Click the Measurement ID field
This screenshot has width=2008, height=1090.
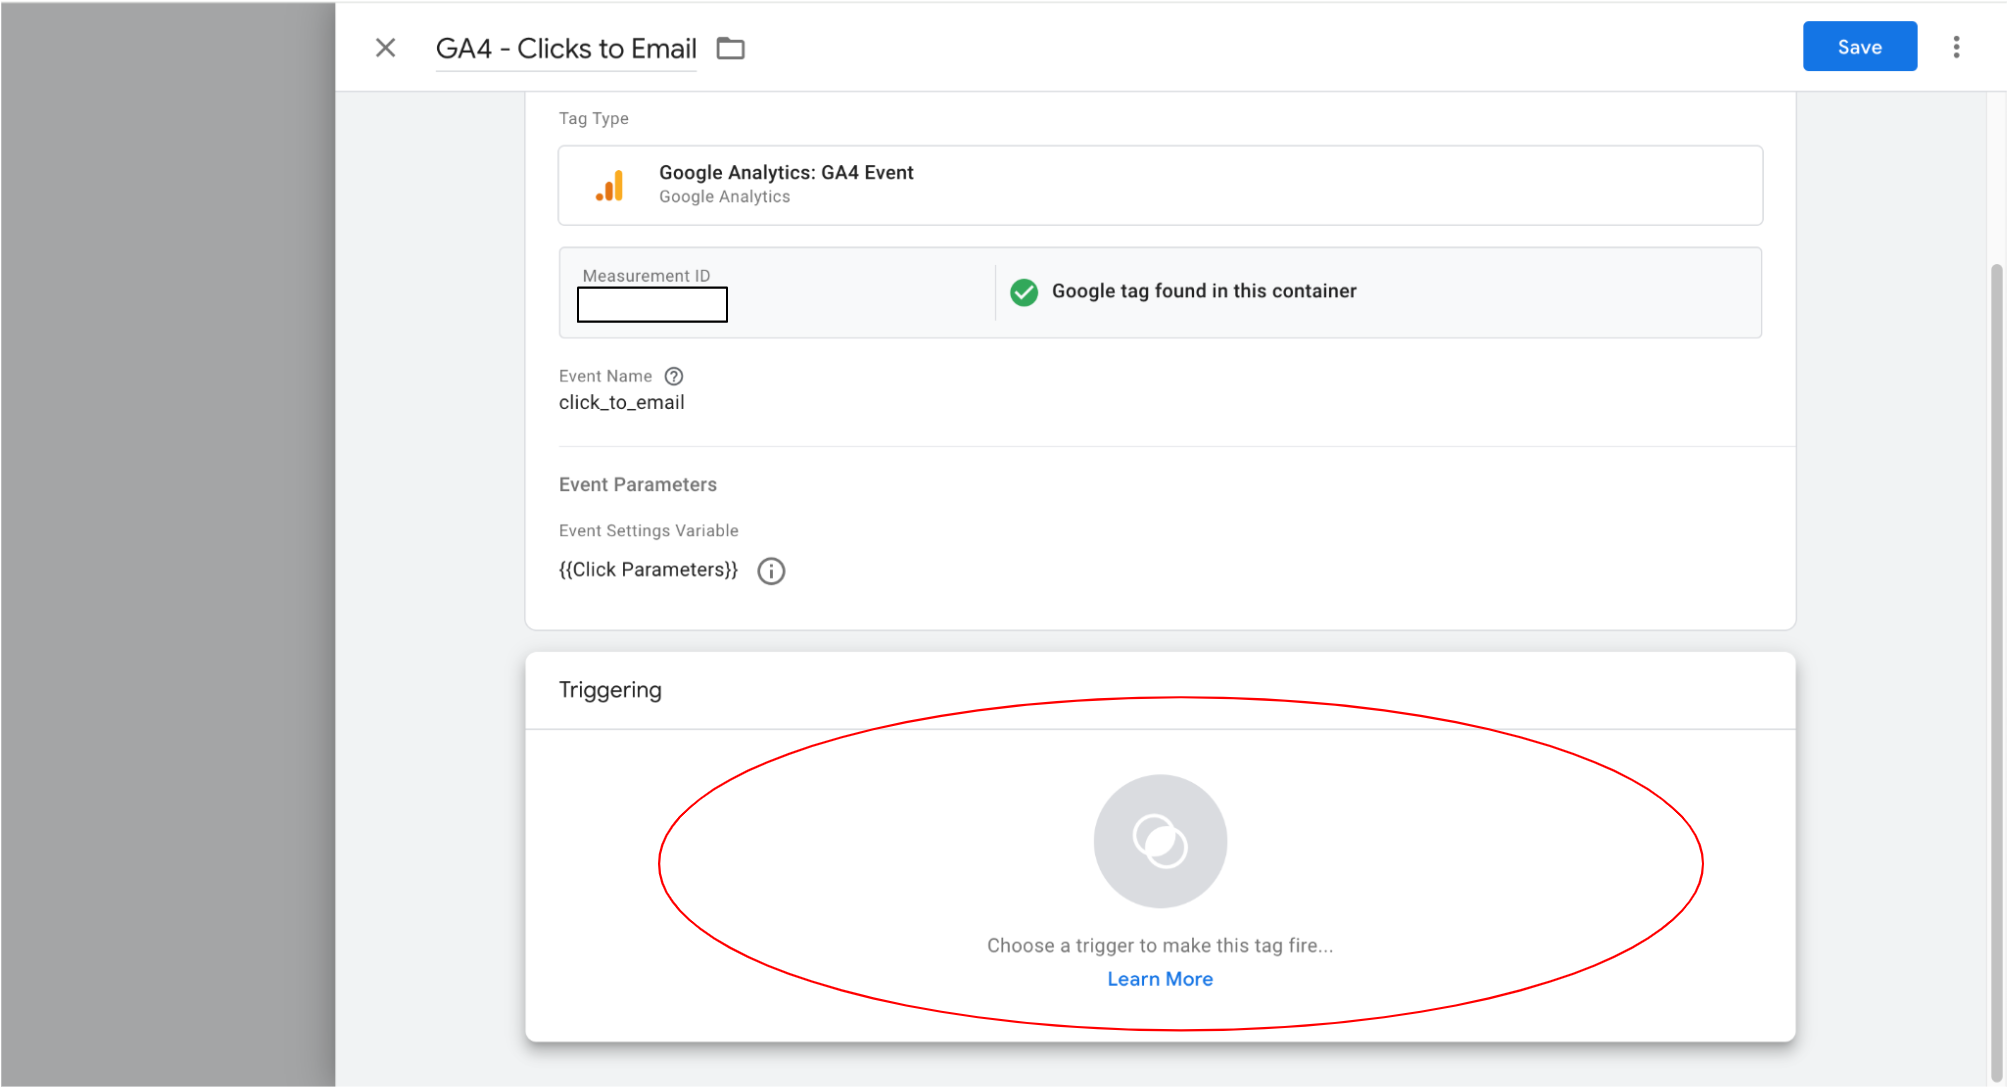(652, 305)
